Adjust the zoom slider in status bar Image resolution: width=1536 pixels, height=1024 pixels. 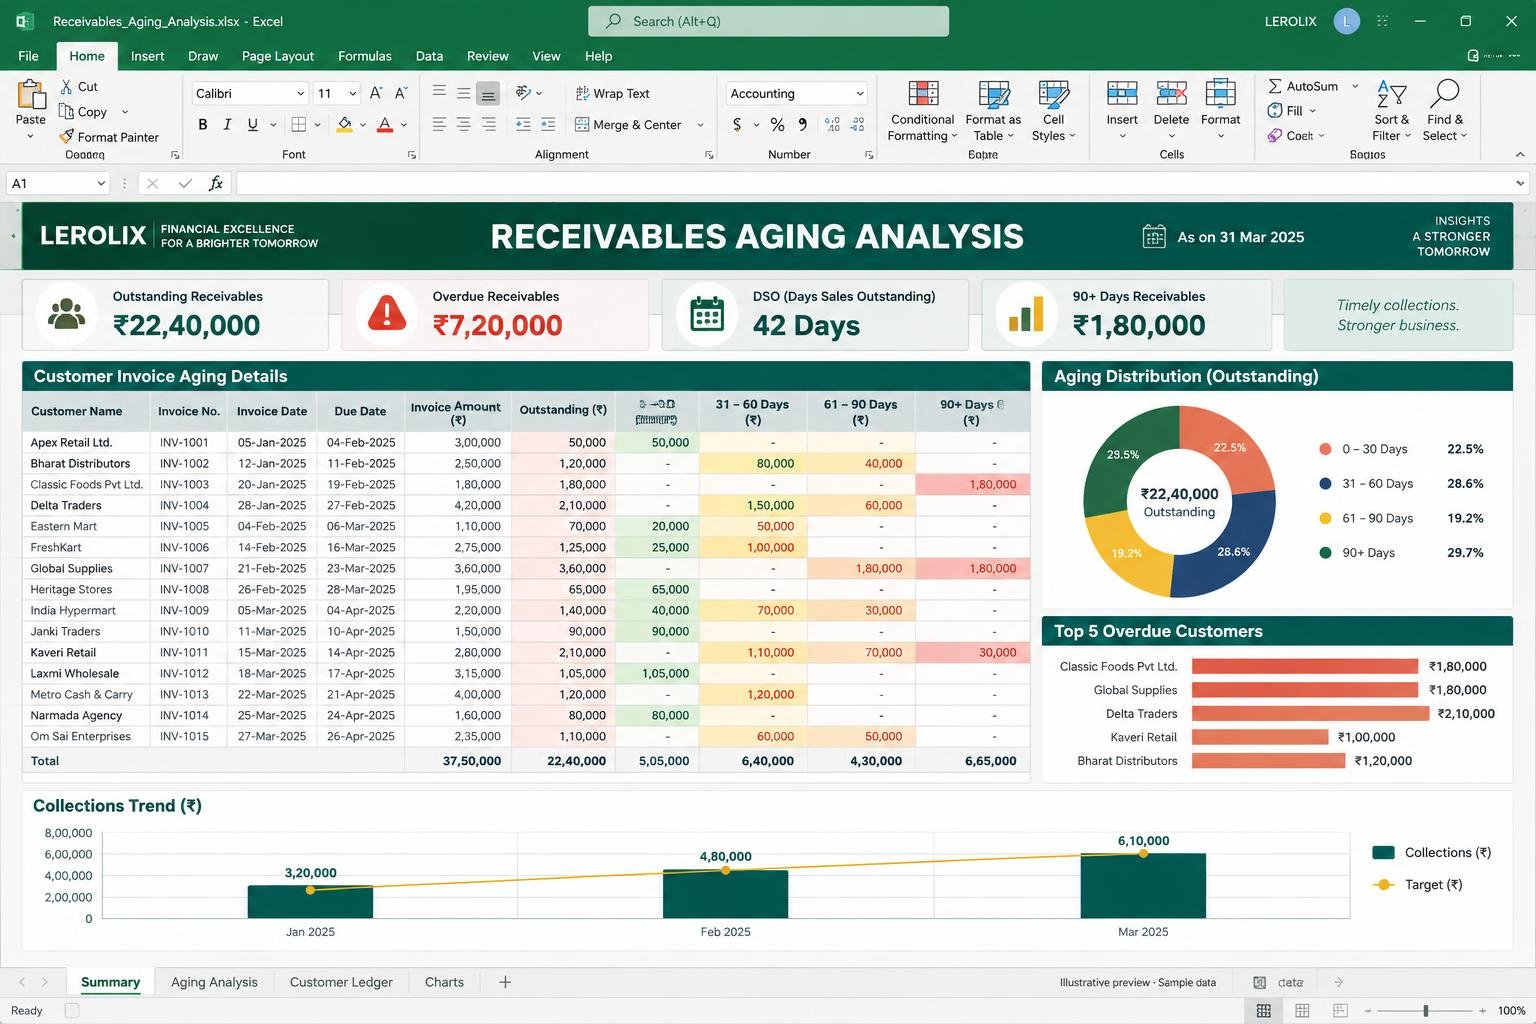coord(1425,1011)
